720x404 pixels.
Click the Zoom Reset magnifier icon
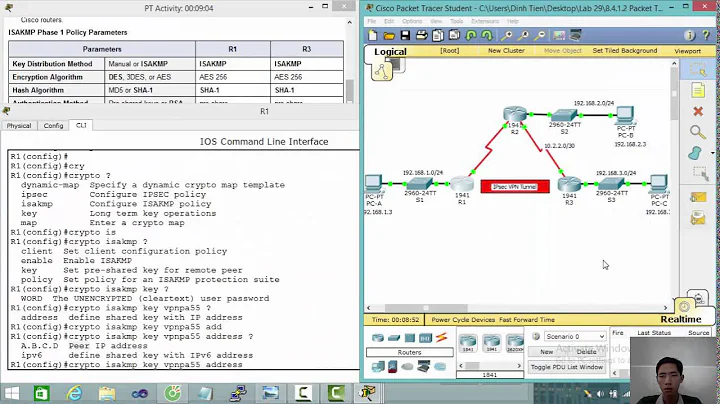(523, 35)
